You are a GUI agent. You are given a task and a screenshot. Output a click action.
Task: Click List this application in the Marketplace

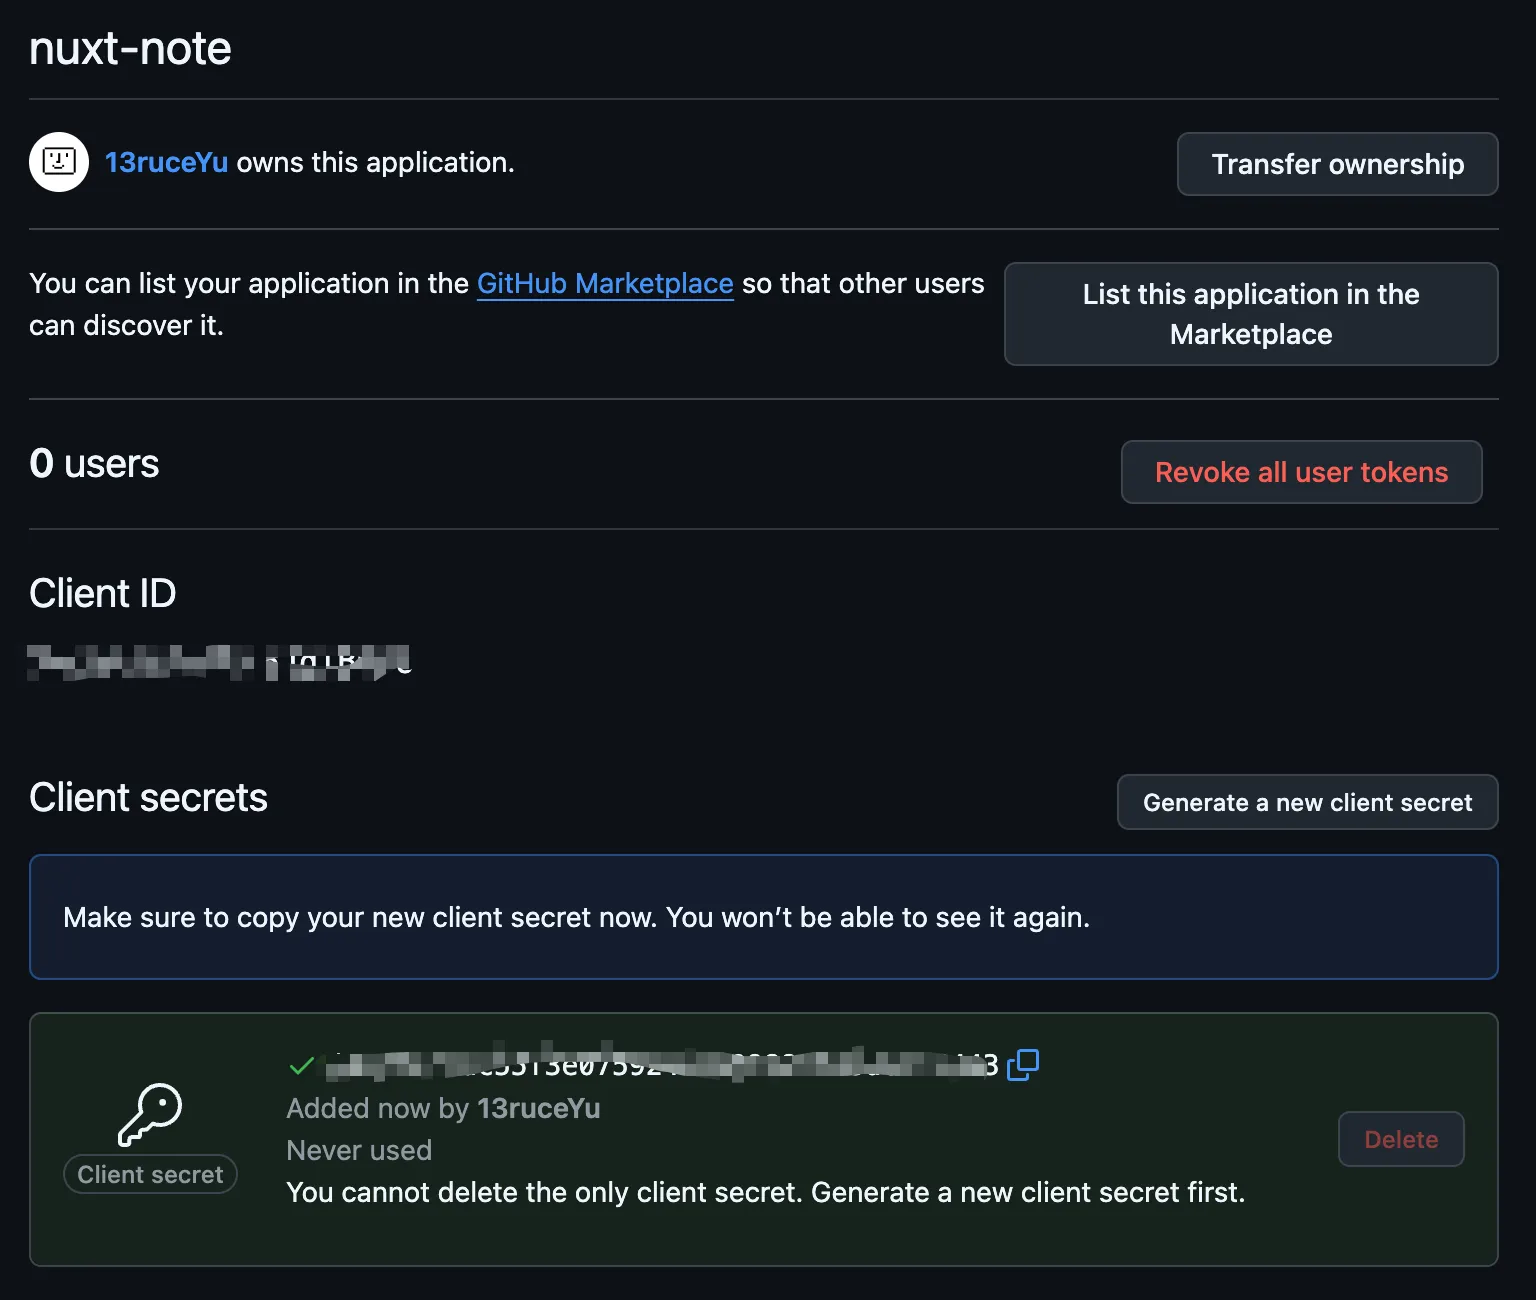(x=1251, y=314)
